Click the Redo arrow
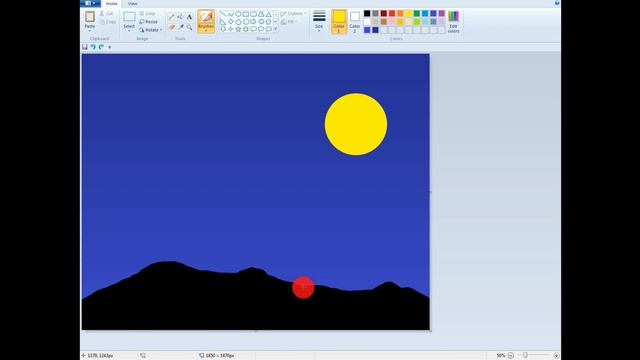The height and width of the screenshot is (360, 640). [x=101, y=47]
